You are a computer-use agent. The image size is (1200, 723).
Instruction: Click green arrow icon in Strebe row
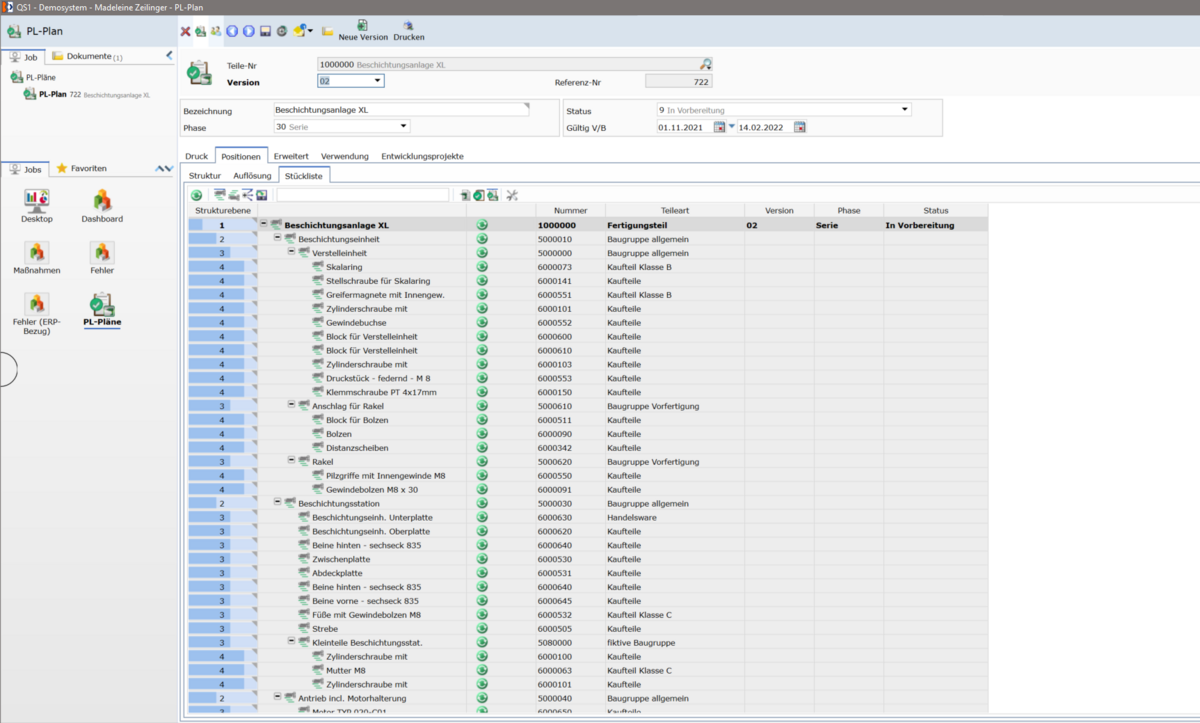click(x=481, y=629)
